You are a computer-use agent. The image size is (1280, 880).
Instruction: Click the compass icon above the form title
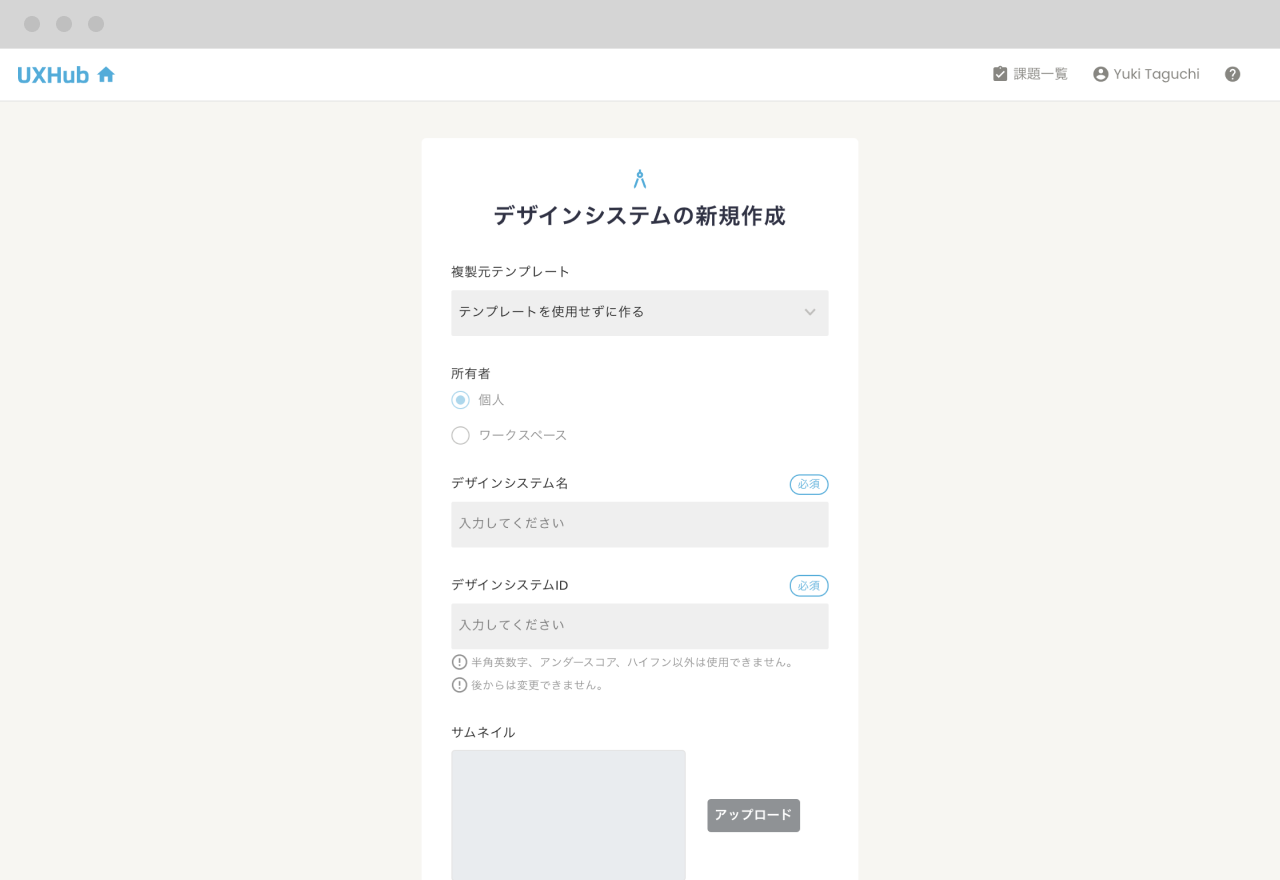639,177
